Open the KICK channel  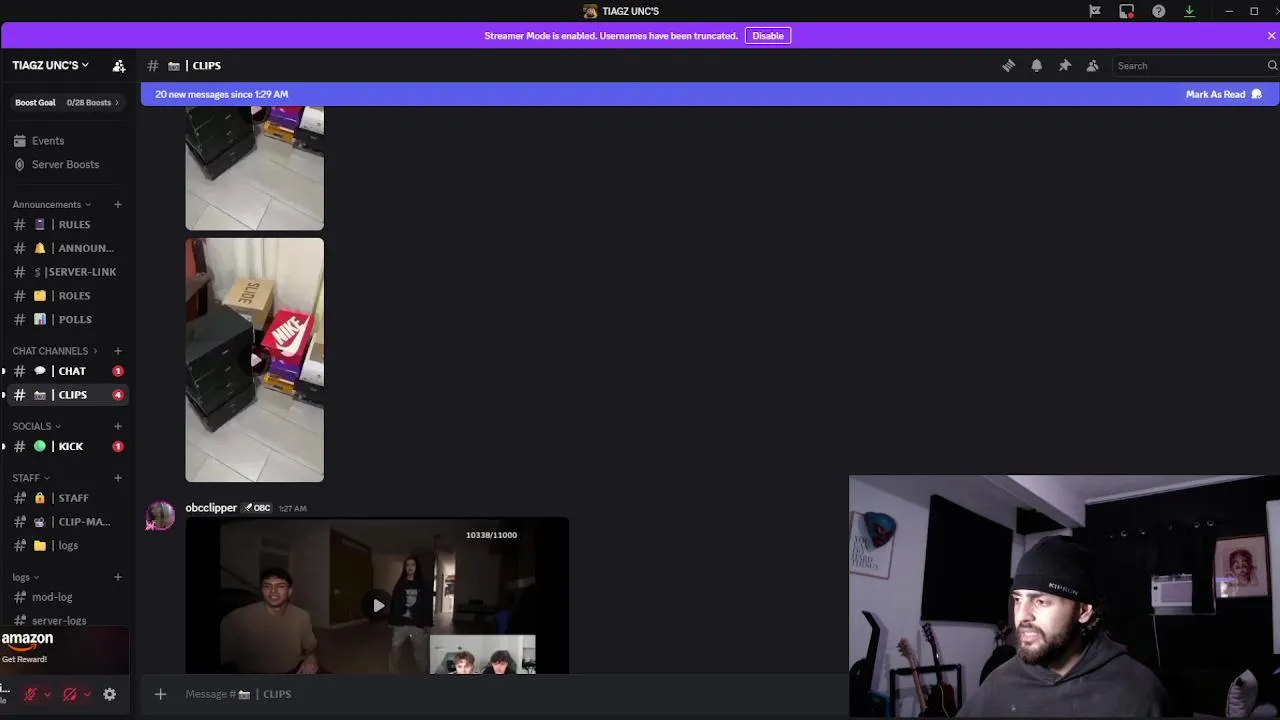pyautogui.click(x=67, y=446)
